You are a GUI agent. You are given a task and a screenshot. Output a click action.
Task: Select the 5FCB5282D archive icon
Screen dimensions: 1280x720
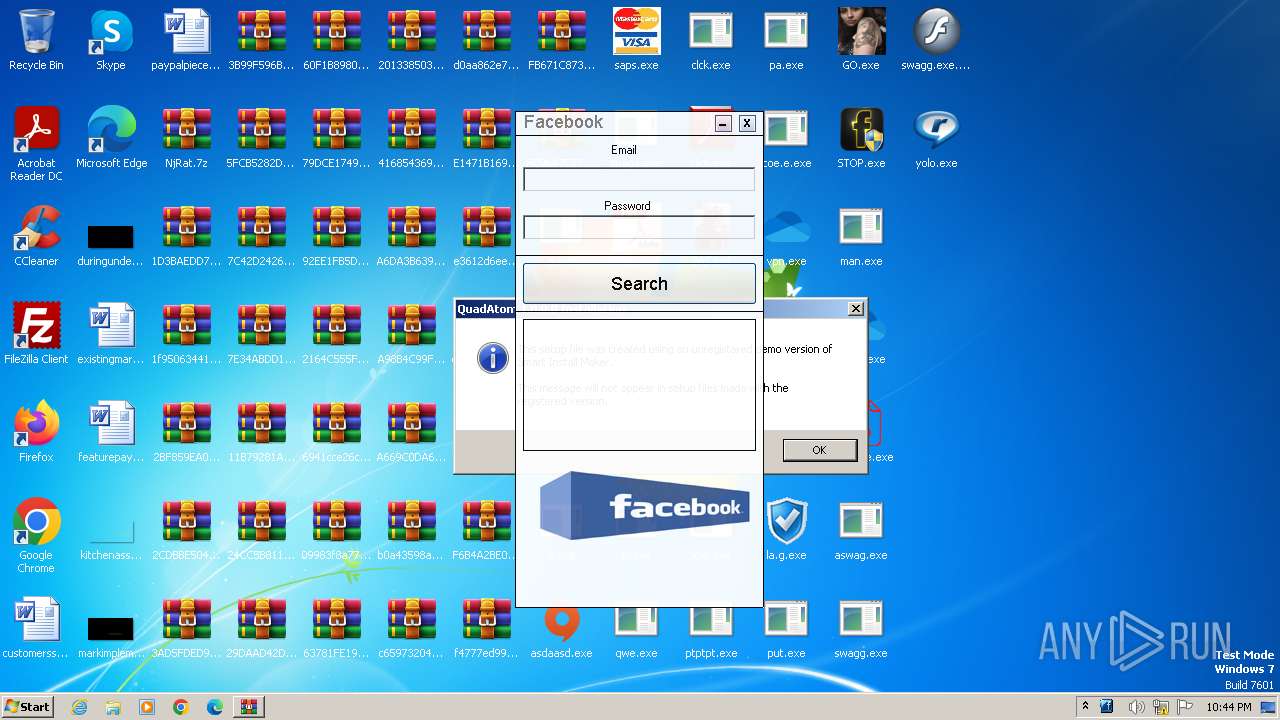click(261, 138)
